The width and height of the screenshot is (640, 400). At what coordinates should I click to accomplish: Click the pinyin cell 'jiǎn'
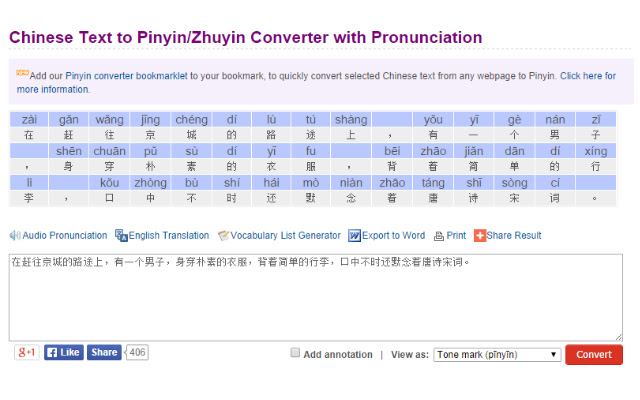pos(473,151)
